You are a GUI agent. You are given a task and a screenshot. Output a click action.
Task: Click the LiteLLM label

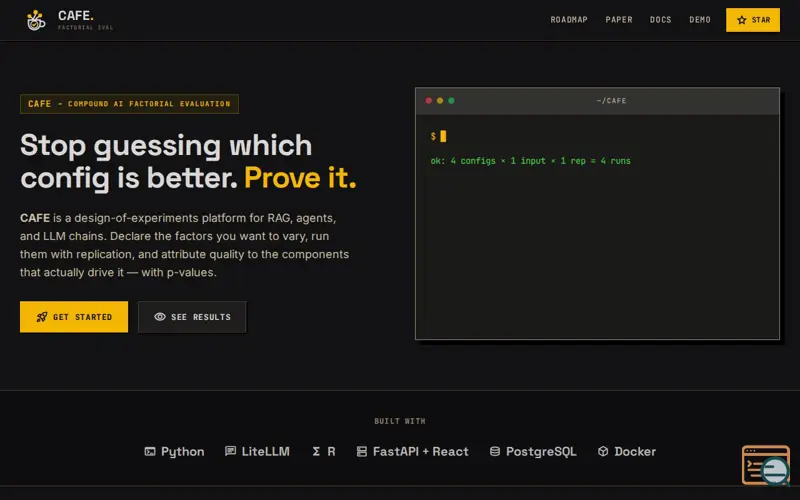coord(265,452)
